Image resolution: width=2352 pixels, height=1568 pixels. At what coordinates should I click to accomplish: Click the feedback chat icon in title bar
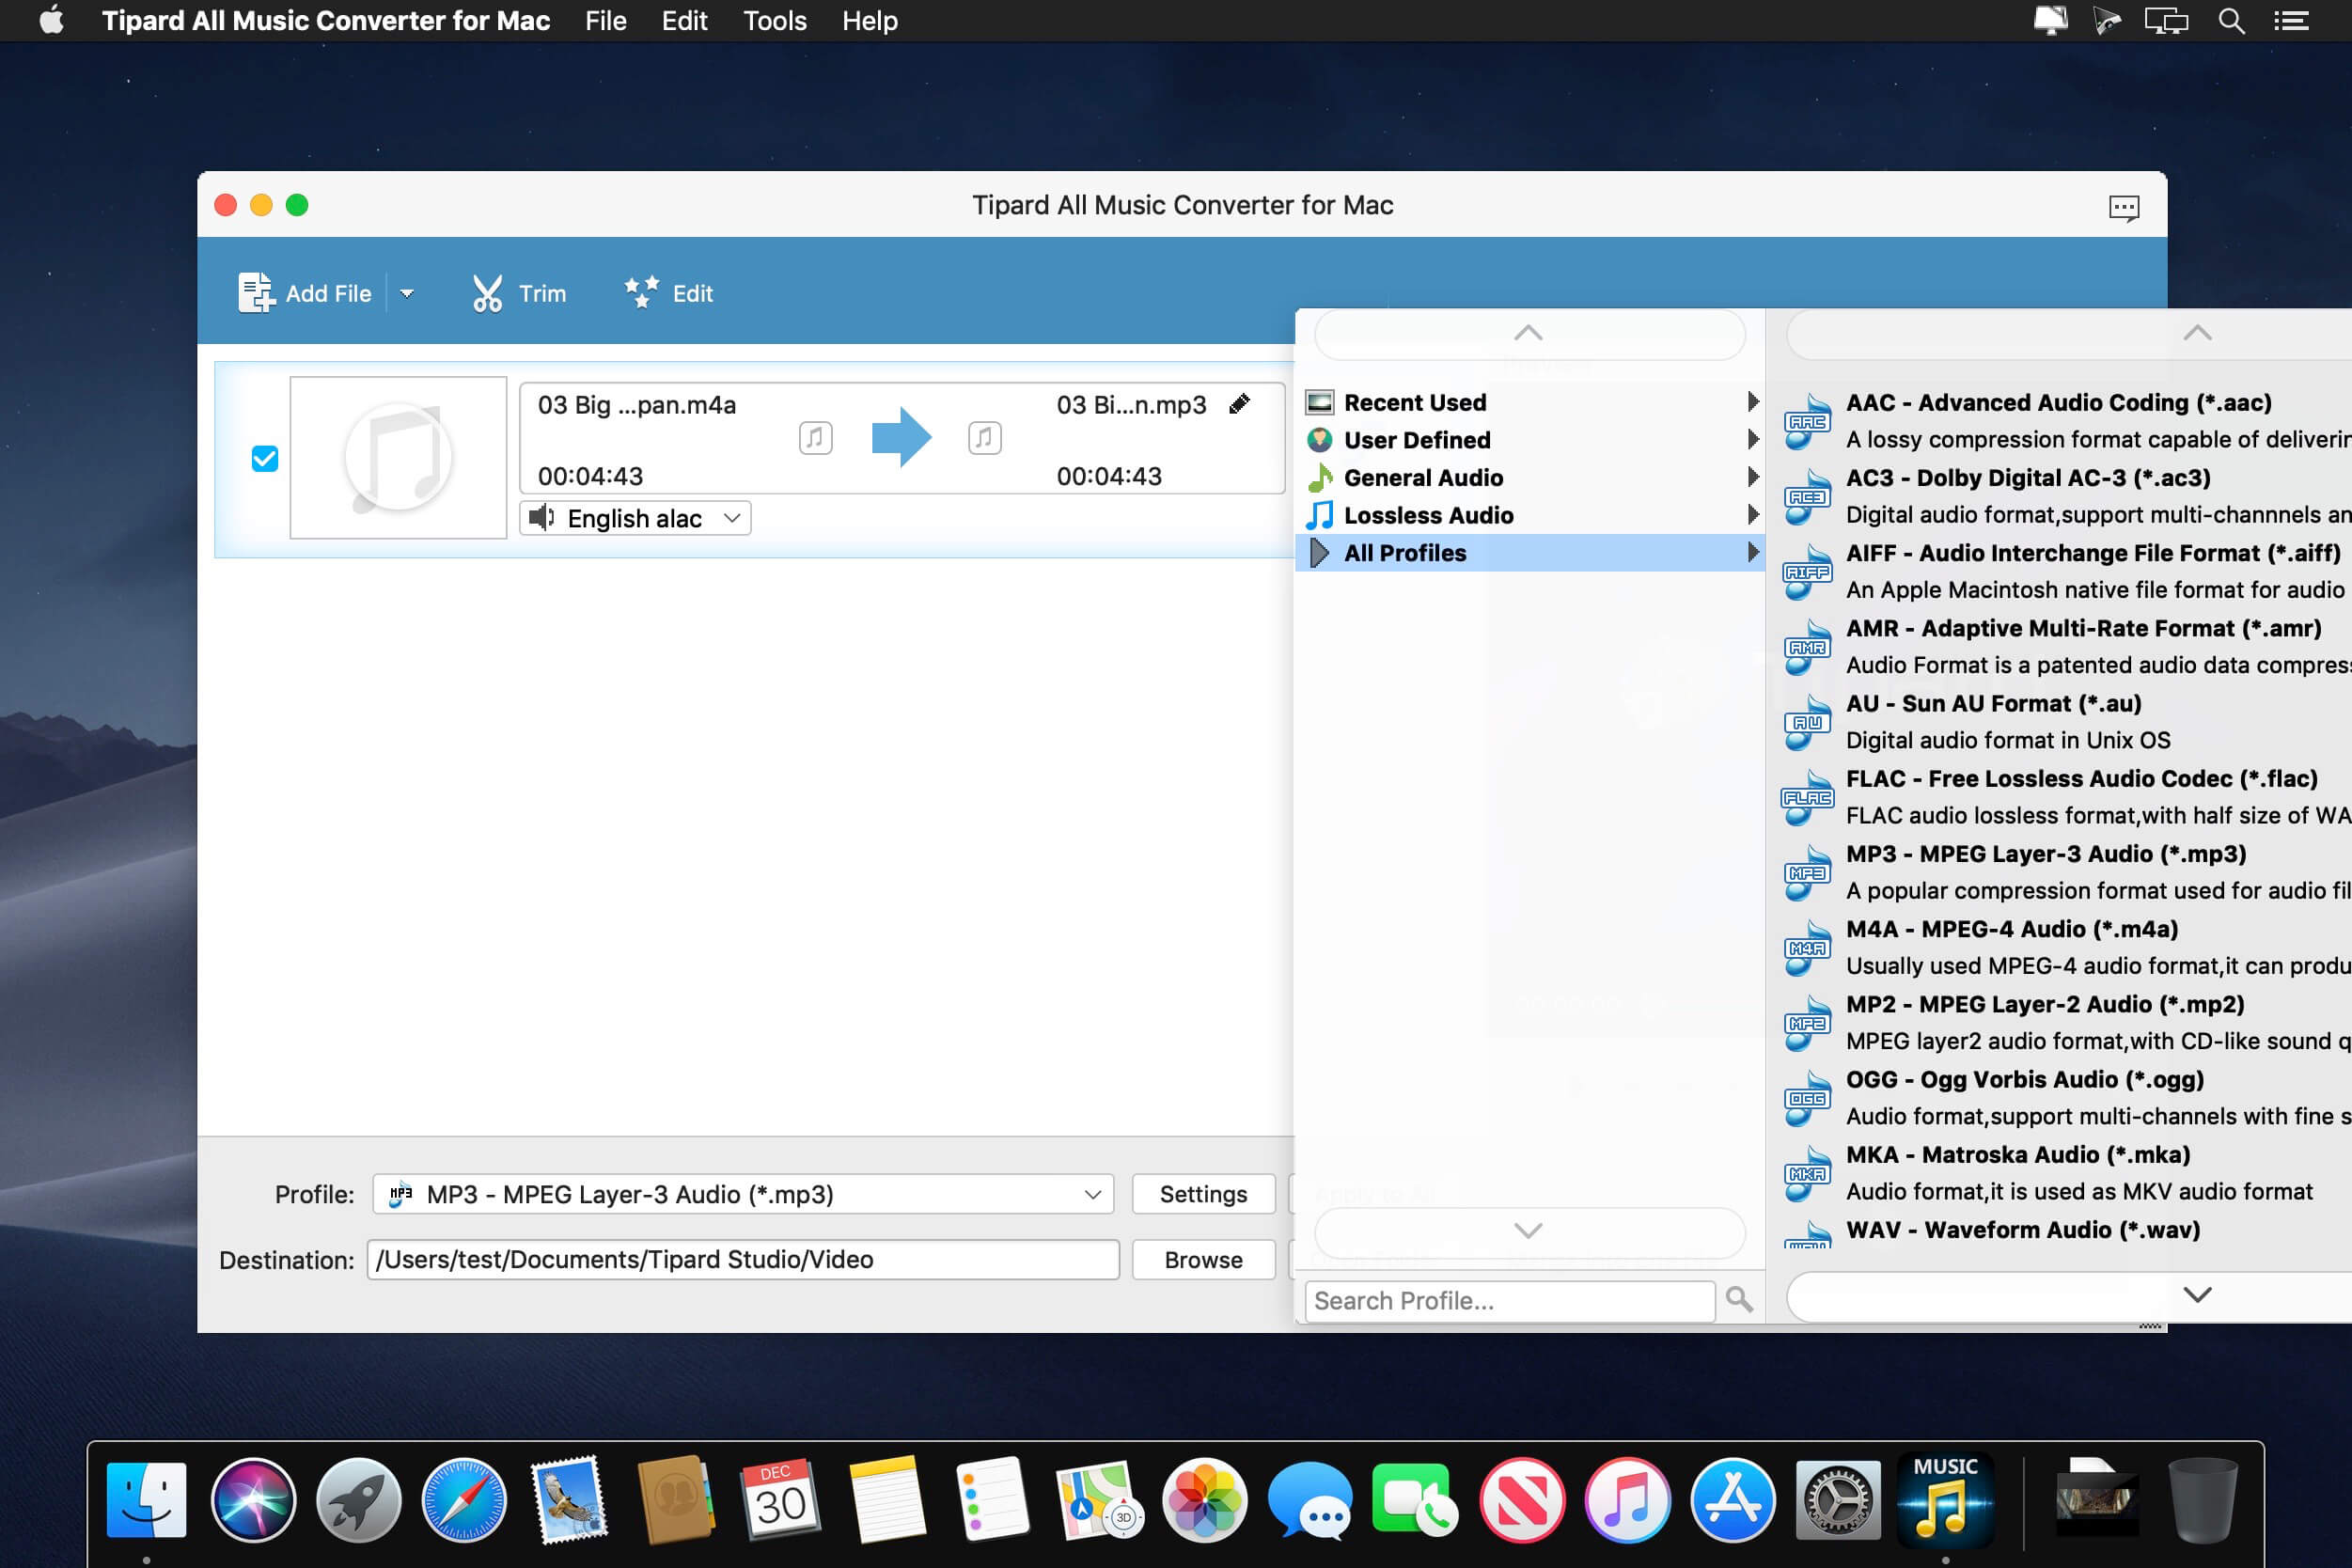pyautogui.click(x=2123, y=207)
